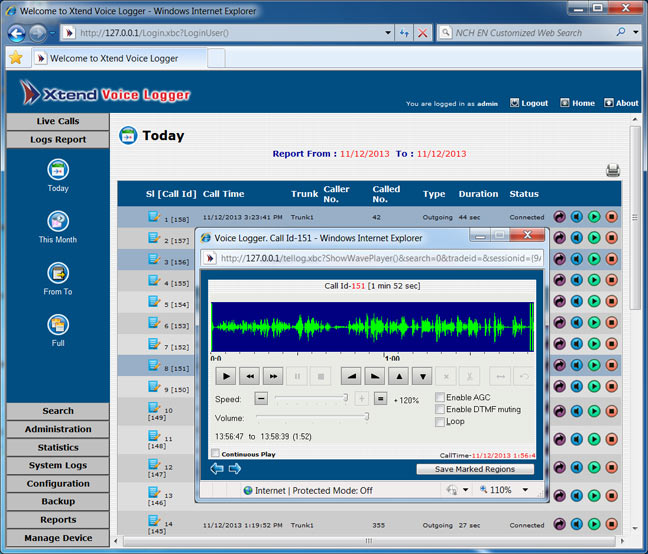Click the fade-in ramp button in player
This screenshot has width=648, height=554.
point(351,376)
